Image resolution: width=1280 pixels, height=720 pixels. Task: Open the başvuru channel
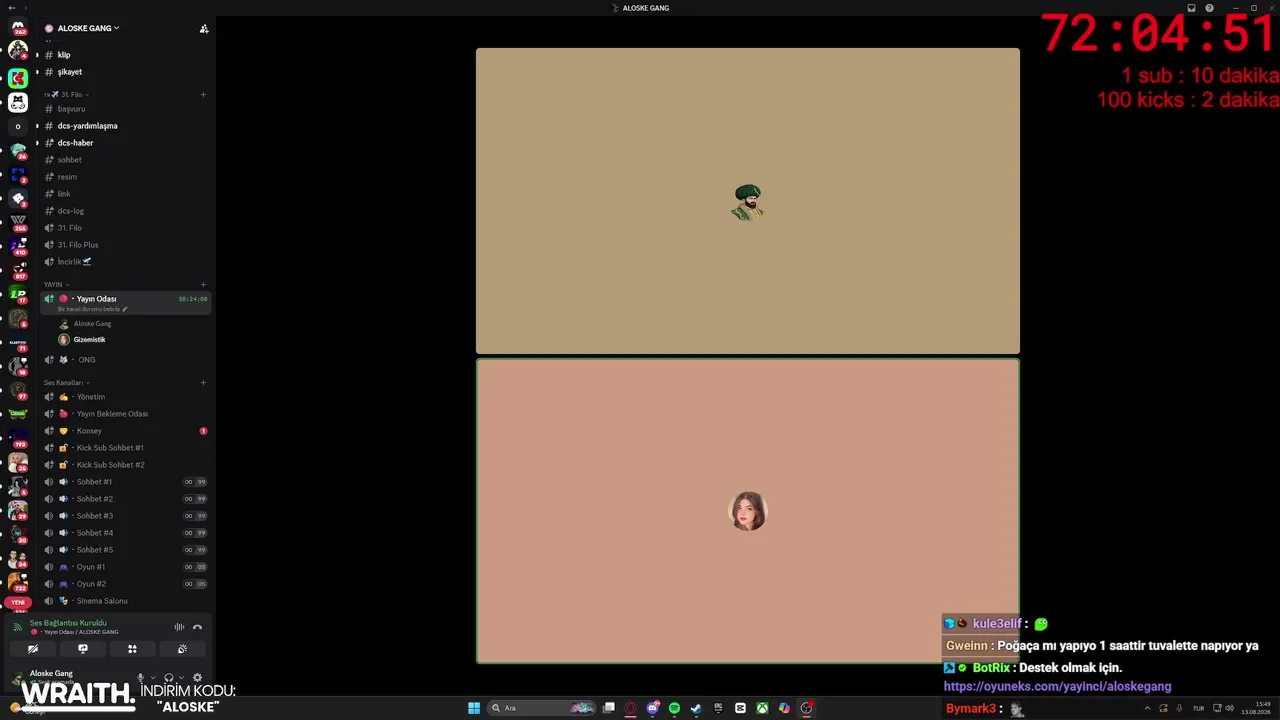pyautogui.click(x=124, y=109)
